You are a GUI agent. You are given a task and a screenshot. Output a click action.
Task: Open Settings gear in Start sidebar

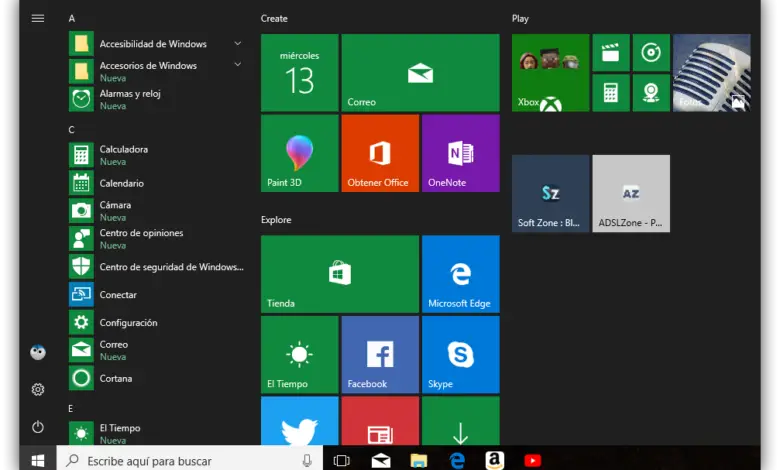pos(38,389)
